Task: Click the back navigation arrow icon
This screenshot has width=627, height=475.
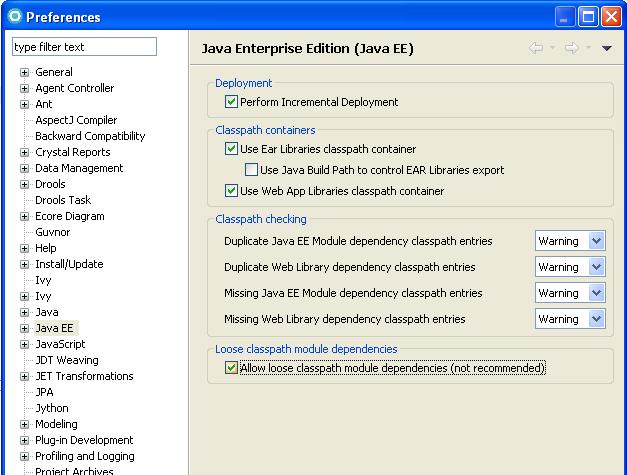Action: (x=536, y=48)
